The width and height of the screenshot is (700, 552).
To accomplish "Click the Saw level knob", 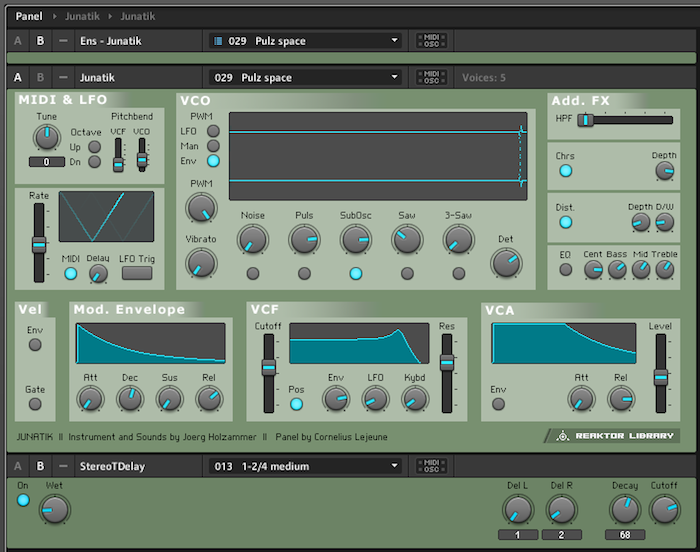I will point(407,239).
